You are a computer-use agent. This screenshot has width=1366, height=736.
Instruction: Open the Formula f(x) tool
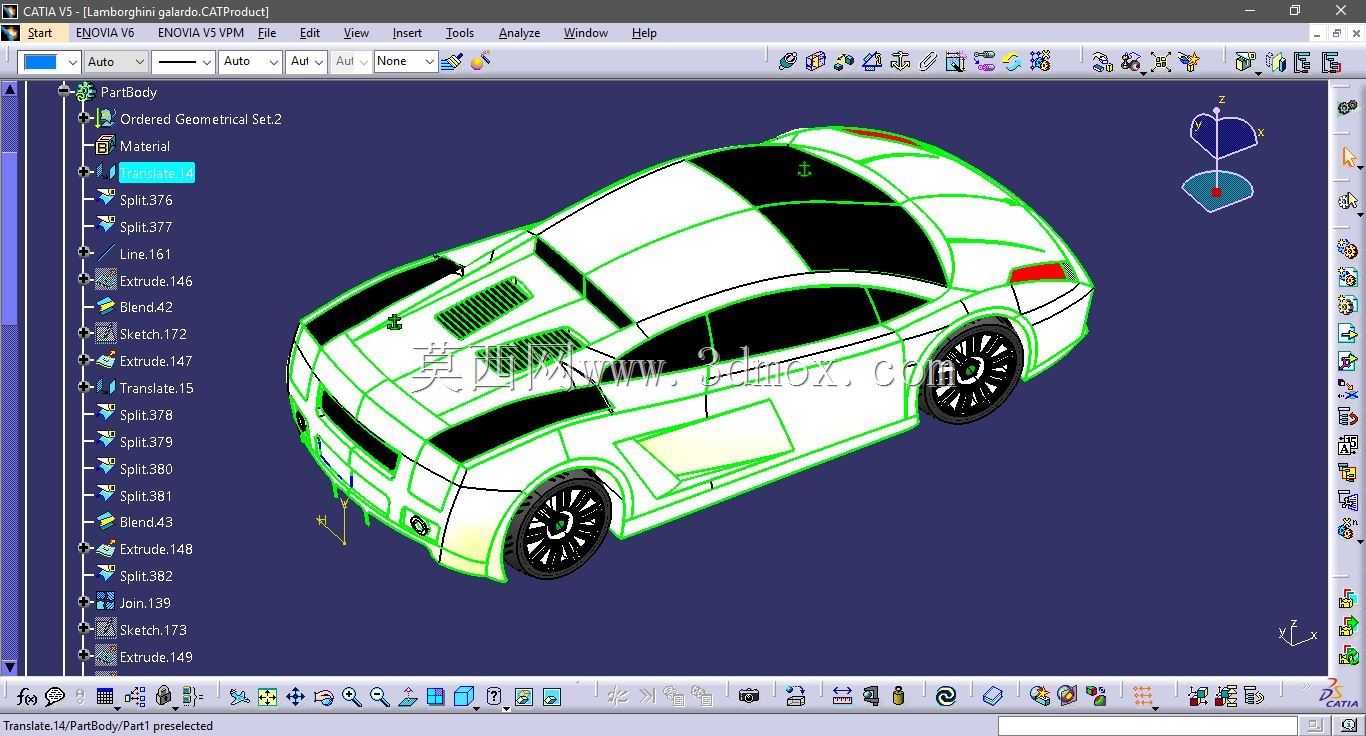[x=27, y=697]
